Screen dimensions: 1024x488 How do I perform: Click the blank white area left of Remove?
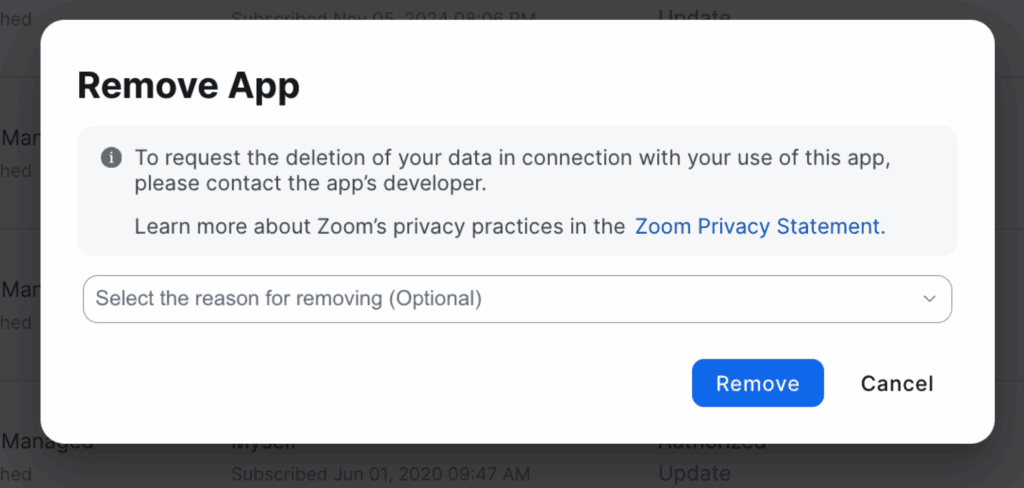point(400,383)
